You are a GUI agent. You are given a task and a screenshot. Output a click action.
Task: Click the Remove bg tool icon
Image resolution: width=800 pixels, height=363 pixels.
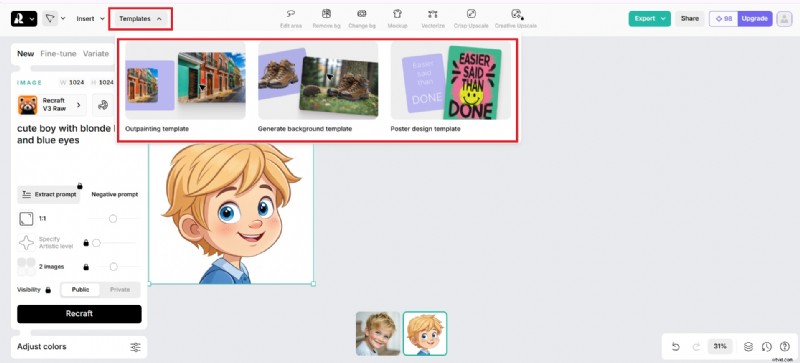click(x=327, y=14)
